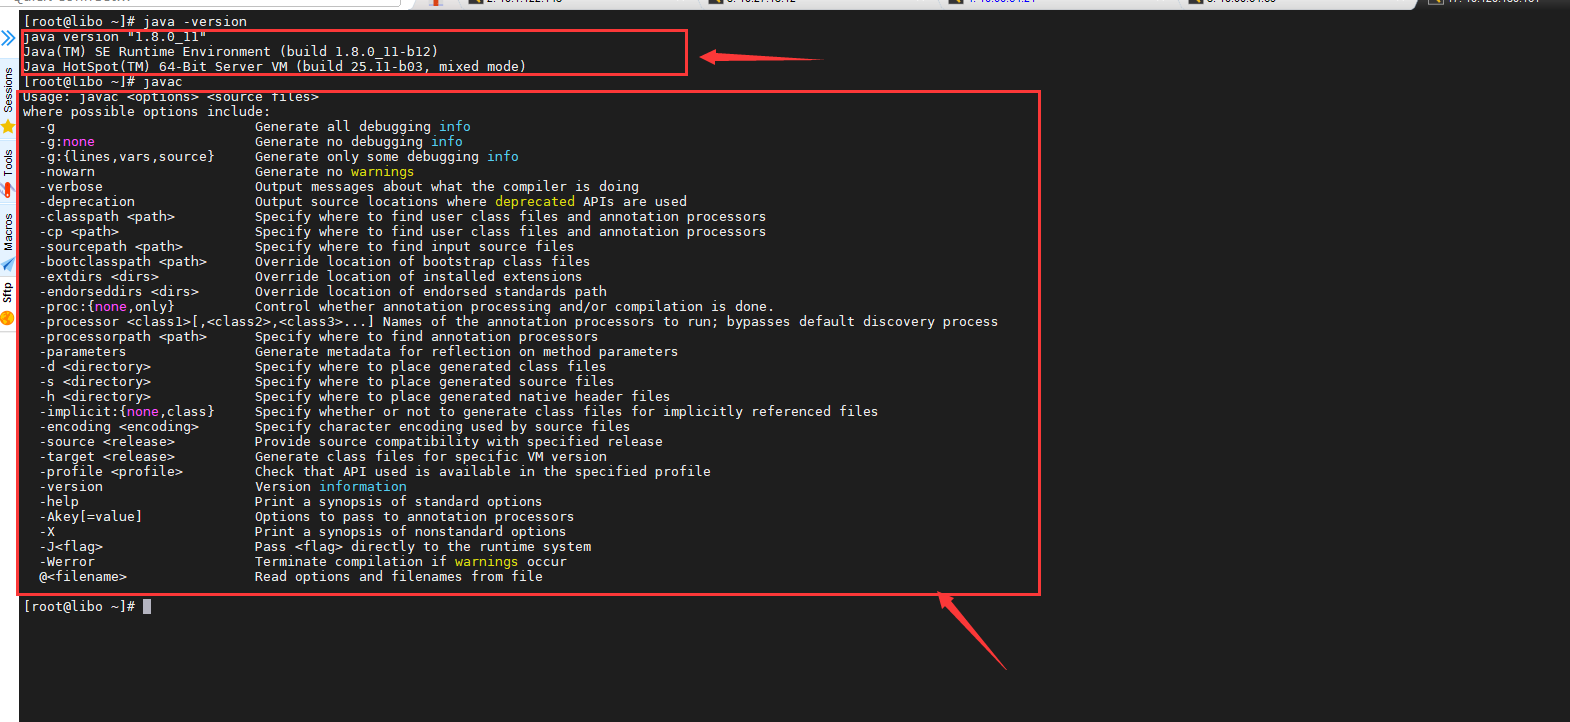Expand the sidebar with the double-chevron icon
This screenshot has height=722, width=1570.
8,38
